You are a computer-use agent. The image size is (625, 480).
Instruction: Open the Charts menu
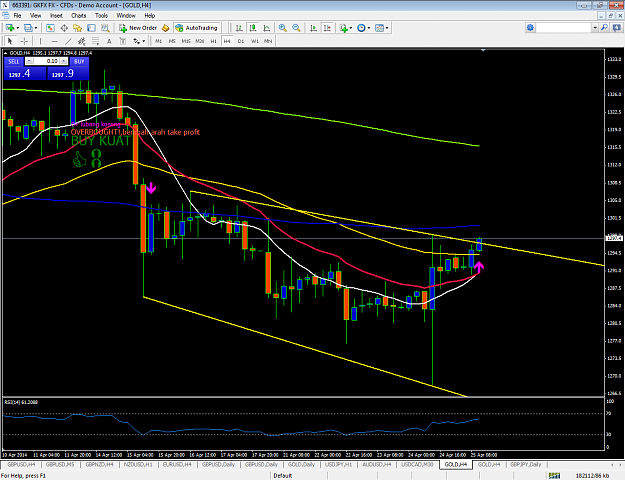point(79,16)
